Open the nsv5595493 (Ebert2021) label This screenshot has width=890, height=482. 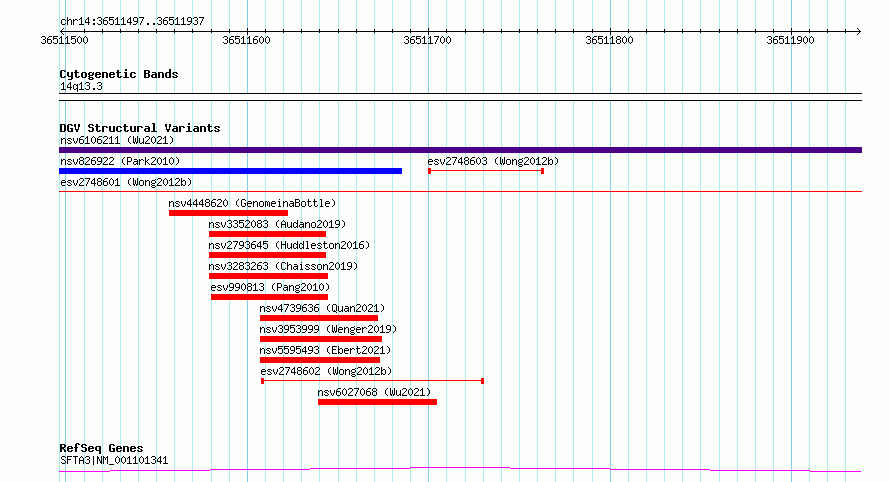point(325,350)
